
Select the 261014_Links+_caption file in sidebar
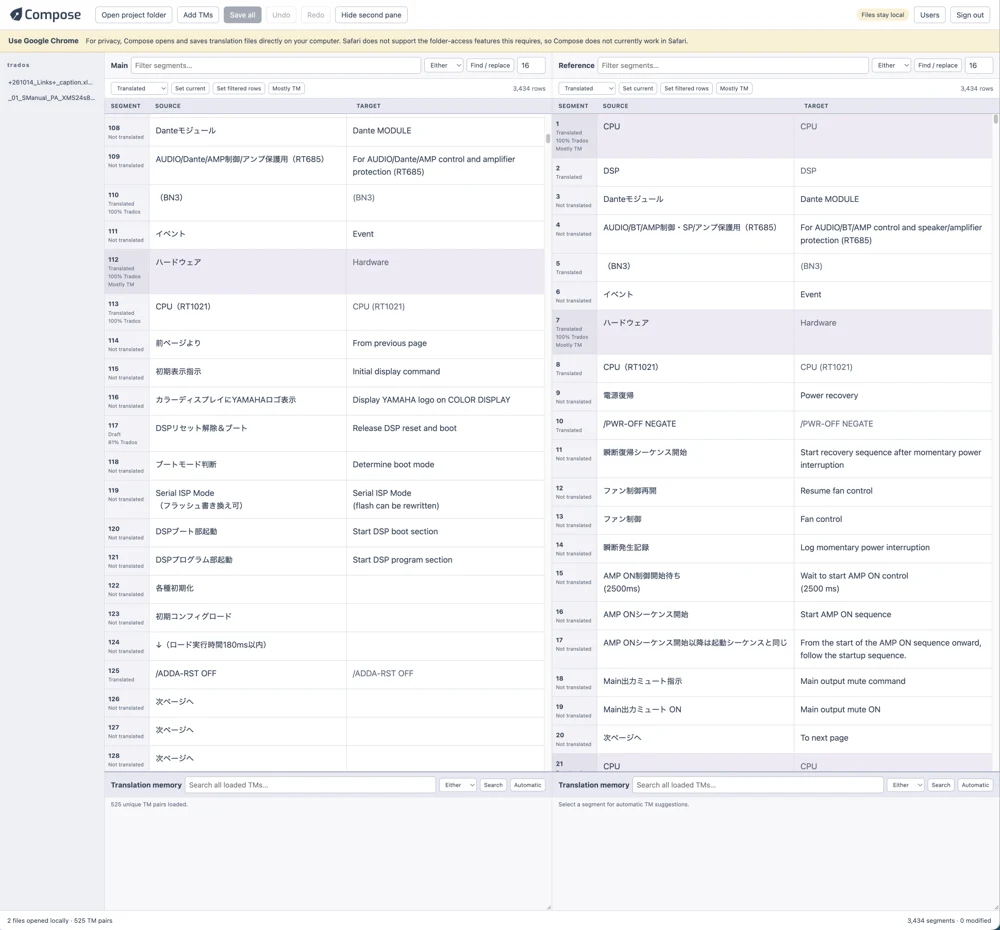51,82
